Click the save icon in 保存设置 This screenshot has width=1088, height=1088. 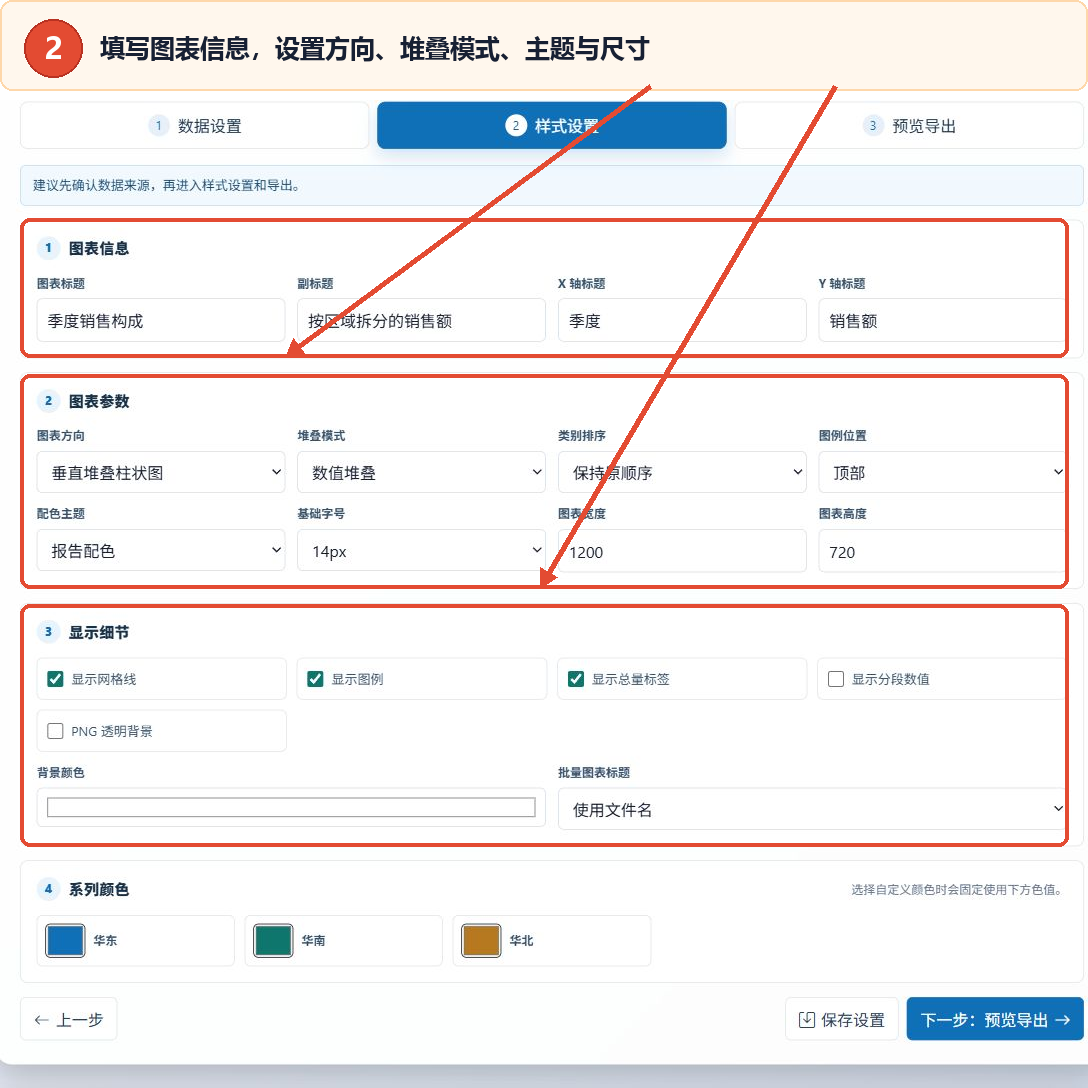click(806, 1019)
